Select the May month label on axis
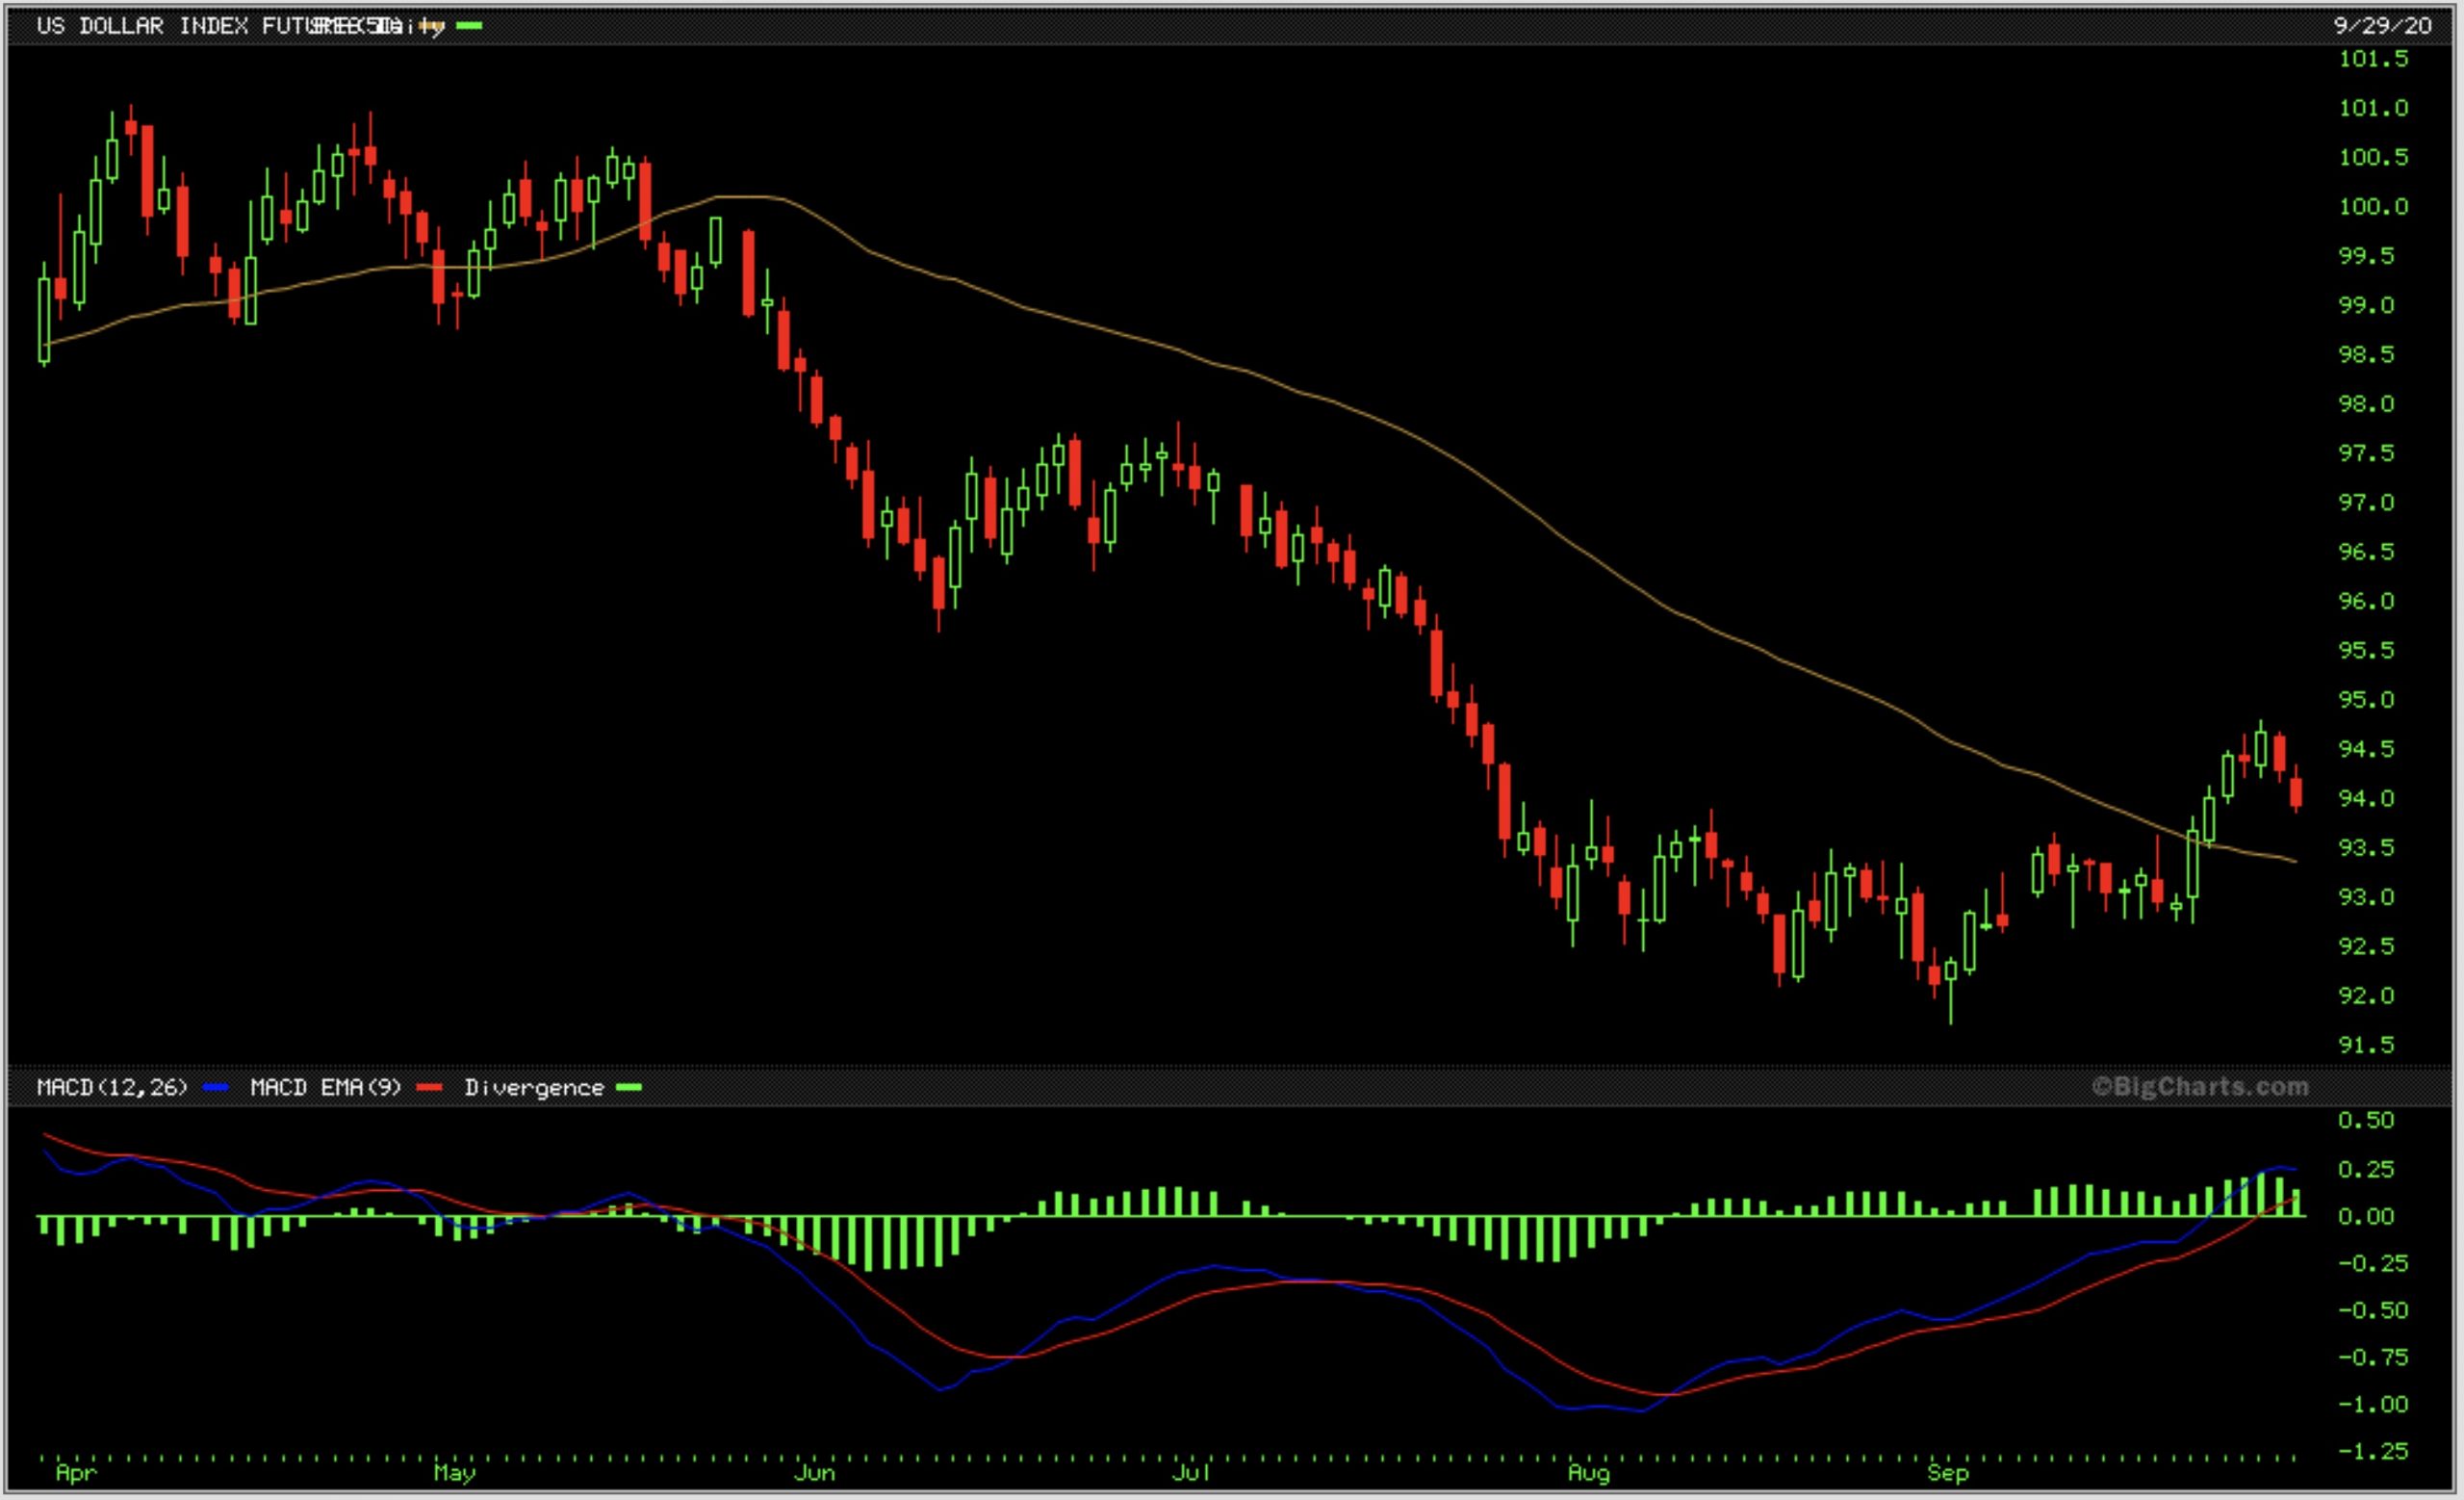The image size is (2464, 1500). click(454, 1473)
